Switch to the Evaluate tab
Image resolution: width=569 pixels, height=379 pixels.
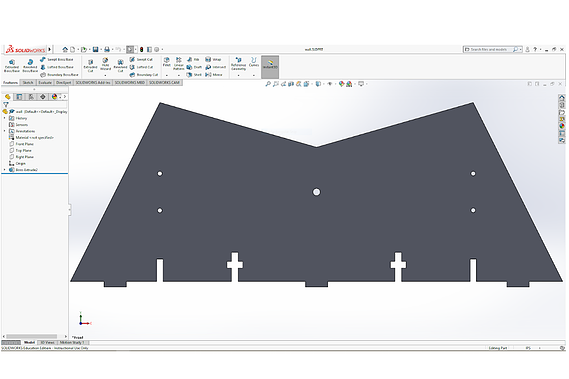pyautogui.click(x=45, y=83)
